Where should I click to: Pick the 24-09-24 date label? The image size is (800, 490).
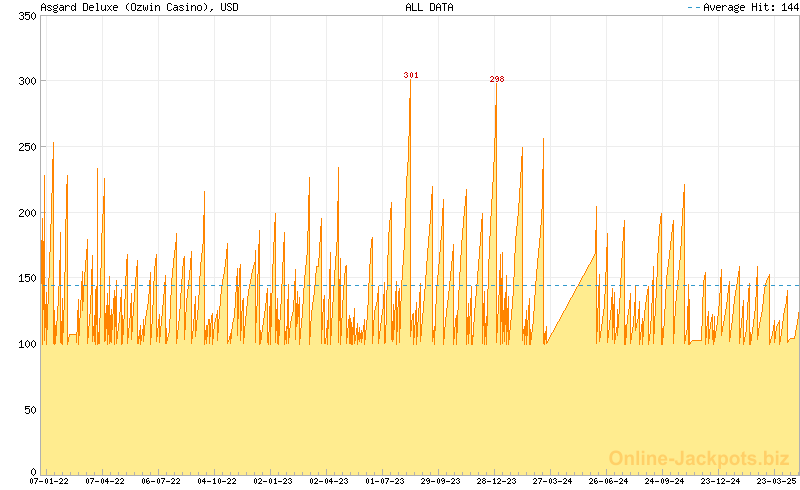(x=664, y=481)
